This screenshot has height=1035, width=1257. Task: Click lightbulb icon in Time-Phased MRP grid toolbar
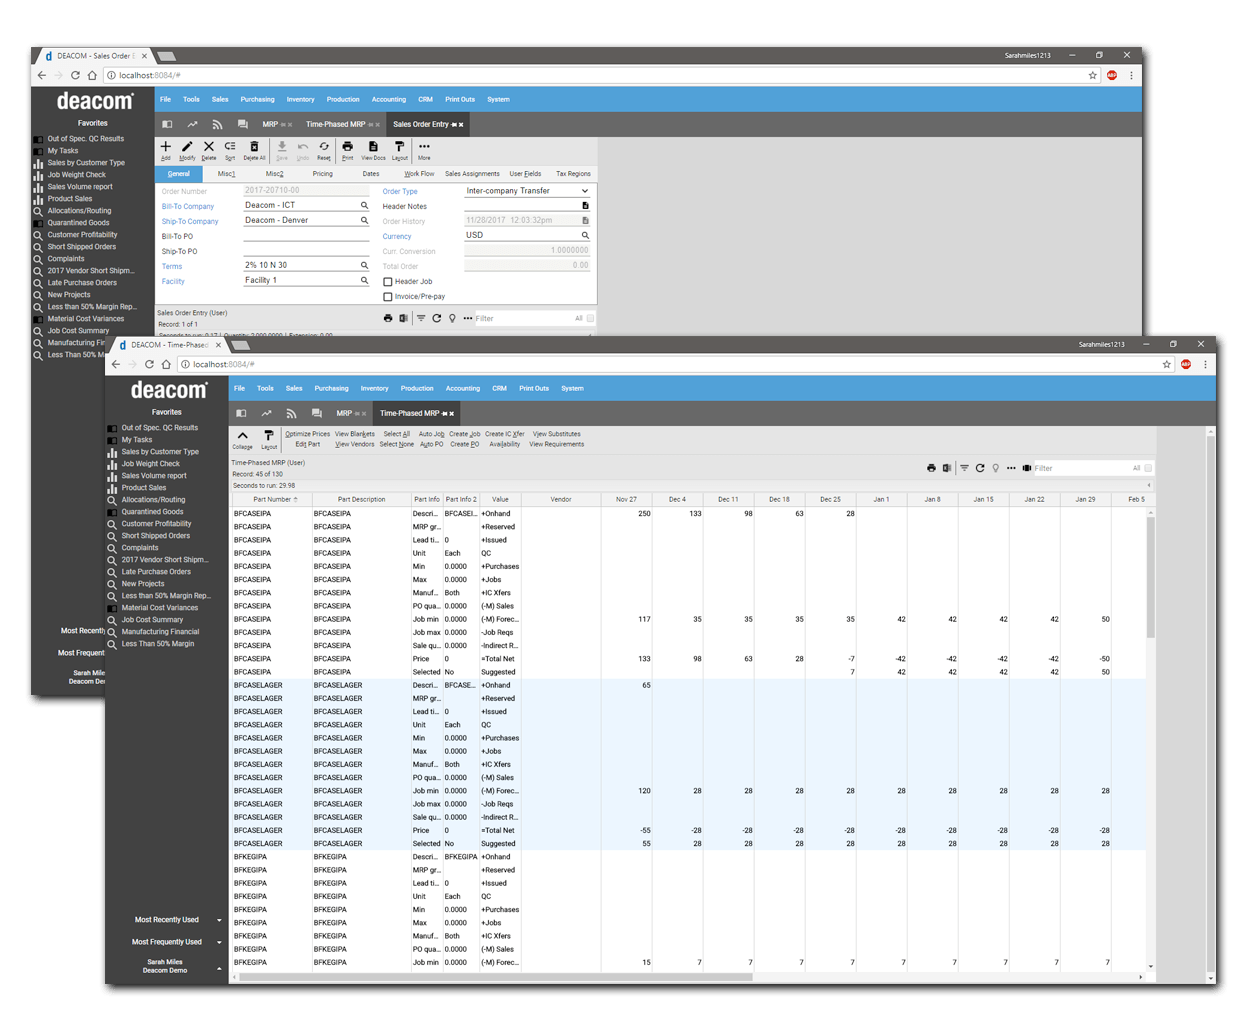pos(996,468)
